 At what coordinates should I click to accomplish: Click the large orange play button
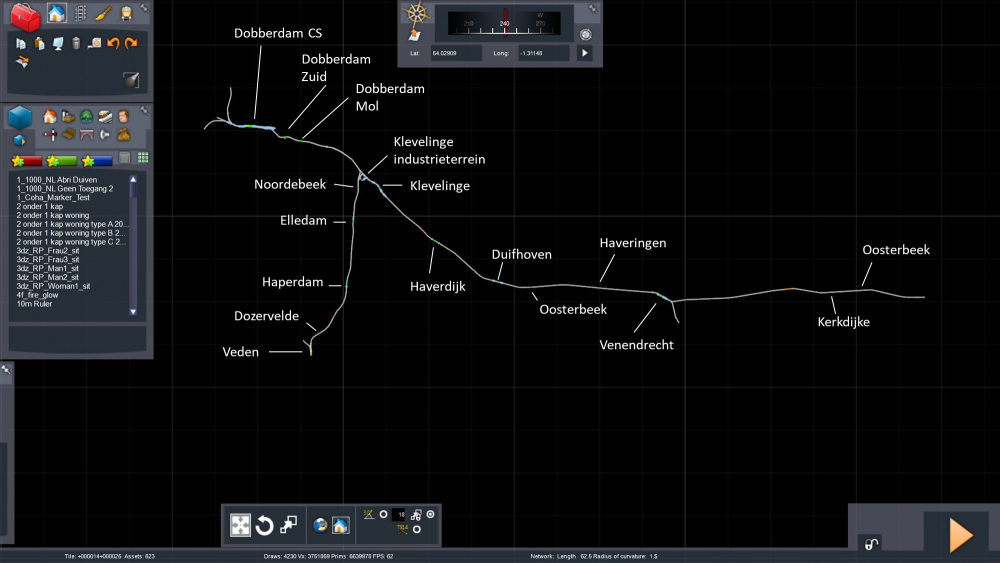tap(960, 534)
